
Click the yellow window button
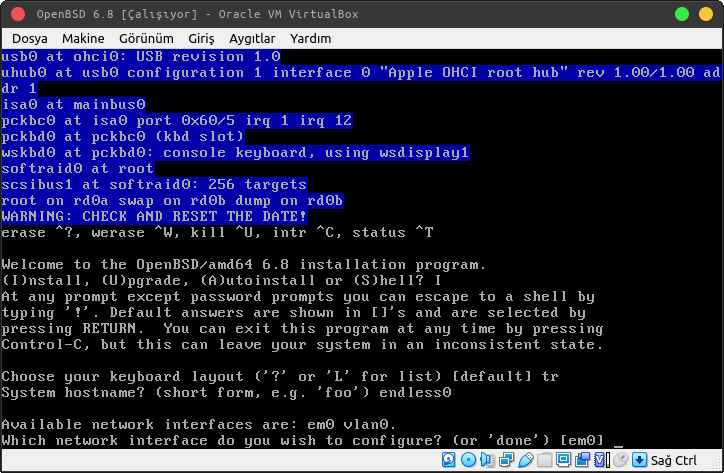pos(706,14)
